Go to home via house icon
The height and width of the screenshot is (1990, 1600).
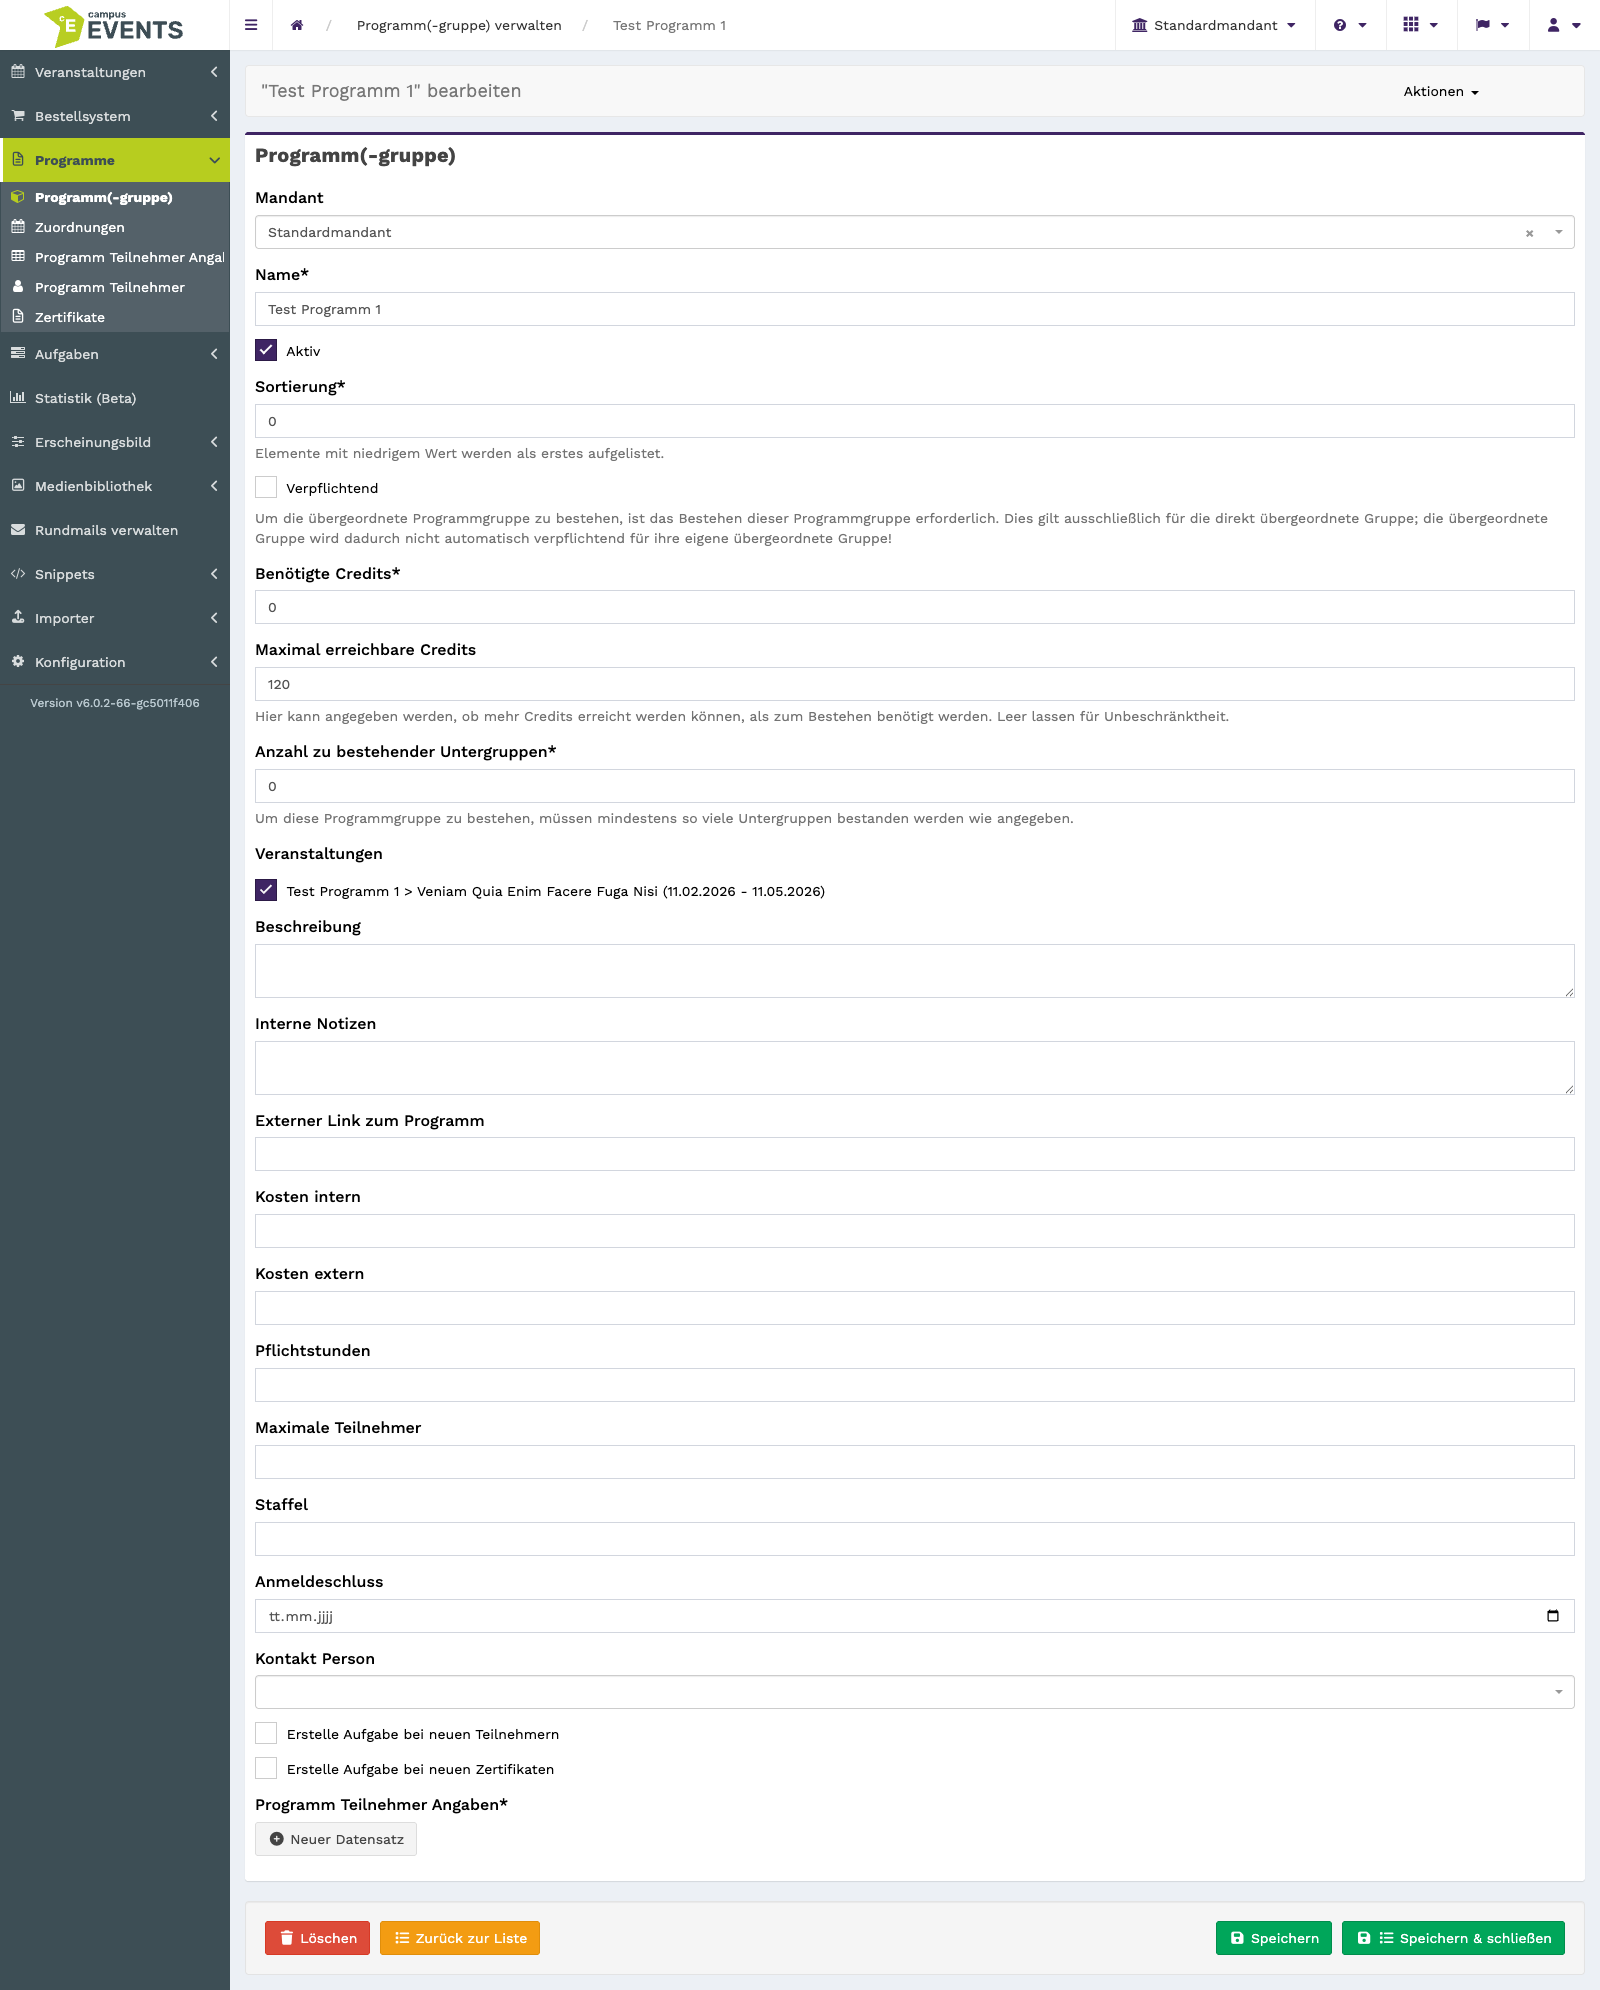pos(297,25)
